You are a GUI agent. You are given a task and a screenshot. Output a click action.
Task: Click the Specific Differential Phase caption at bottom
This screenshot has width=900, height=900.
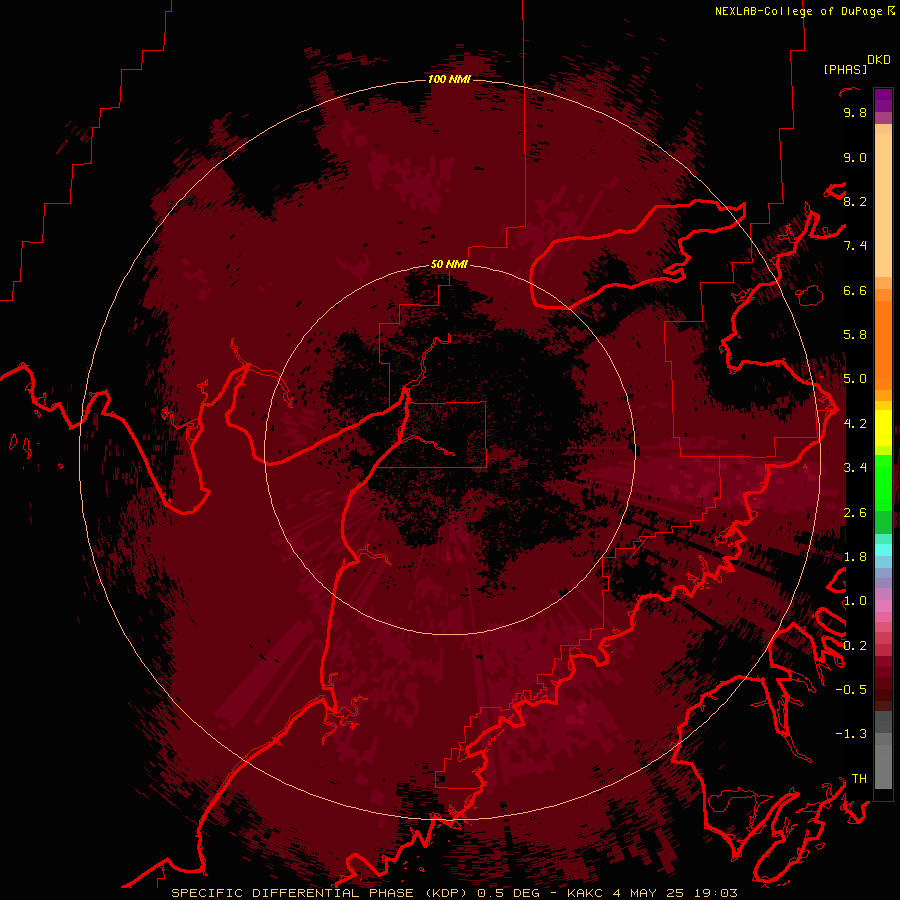point(454,893)
